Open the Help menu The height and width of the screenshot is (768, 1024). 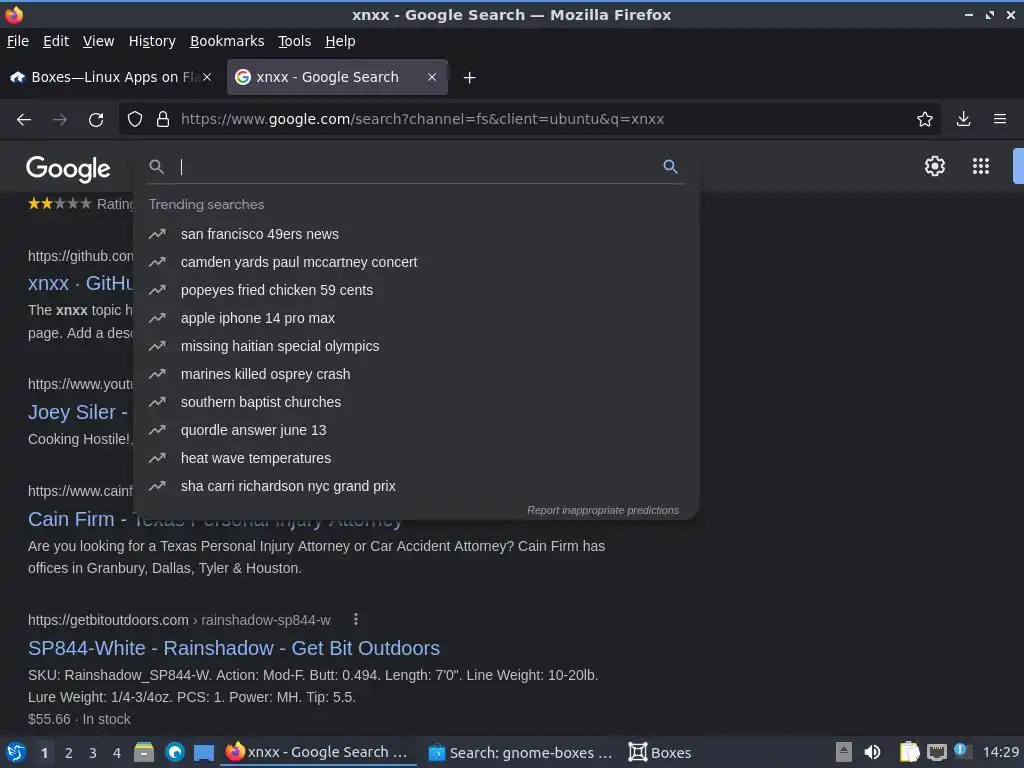pyautogui.click(x=340, y=41)
